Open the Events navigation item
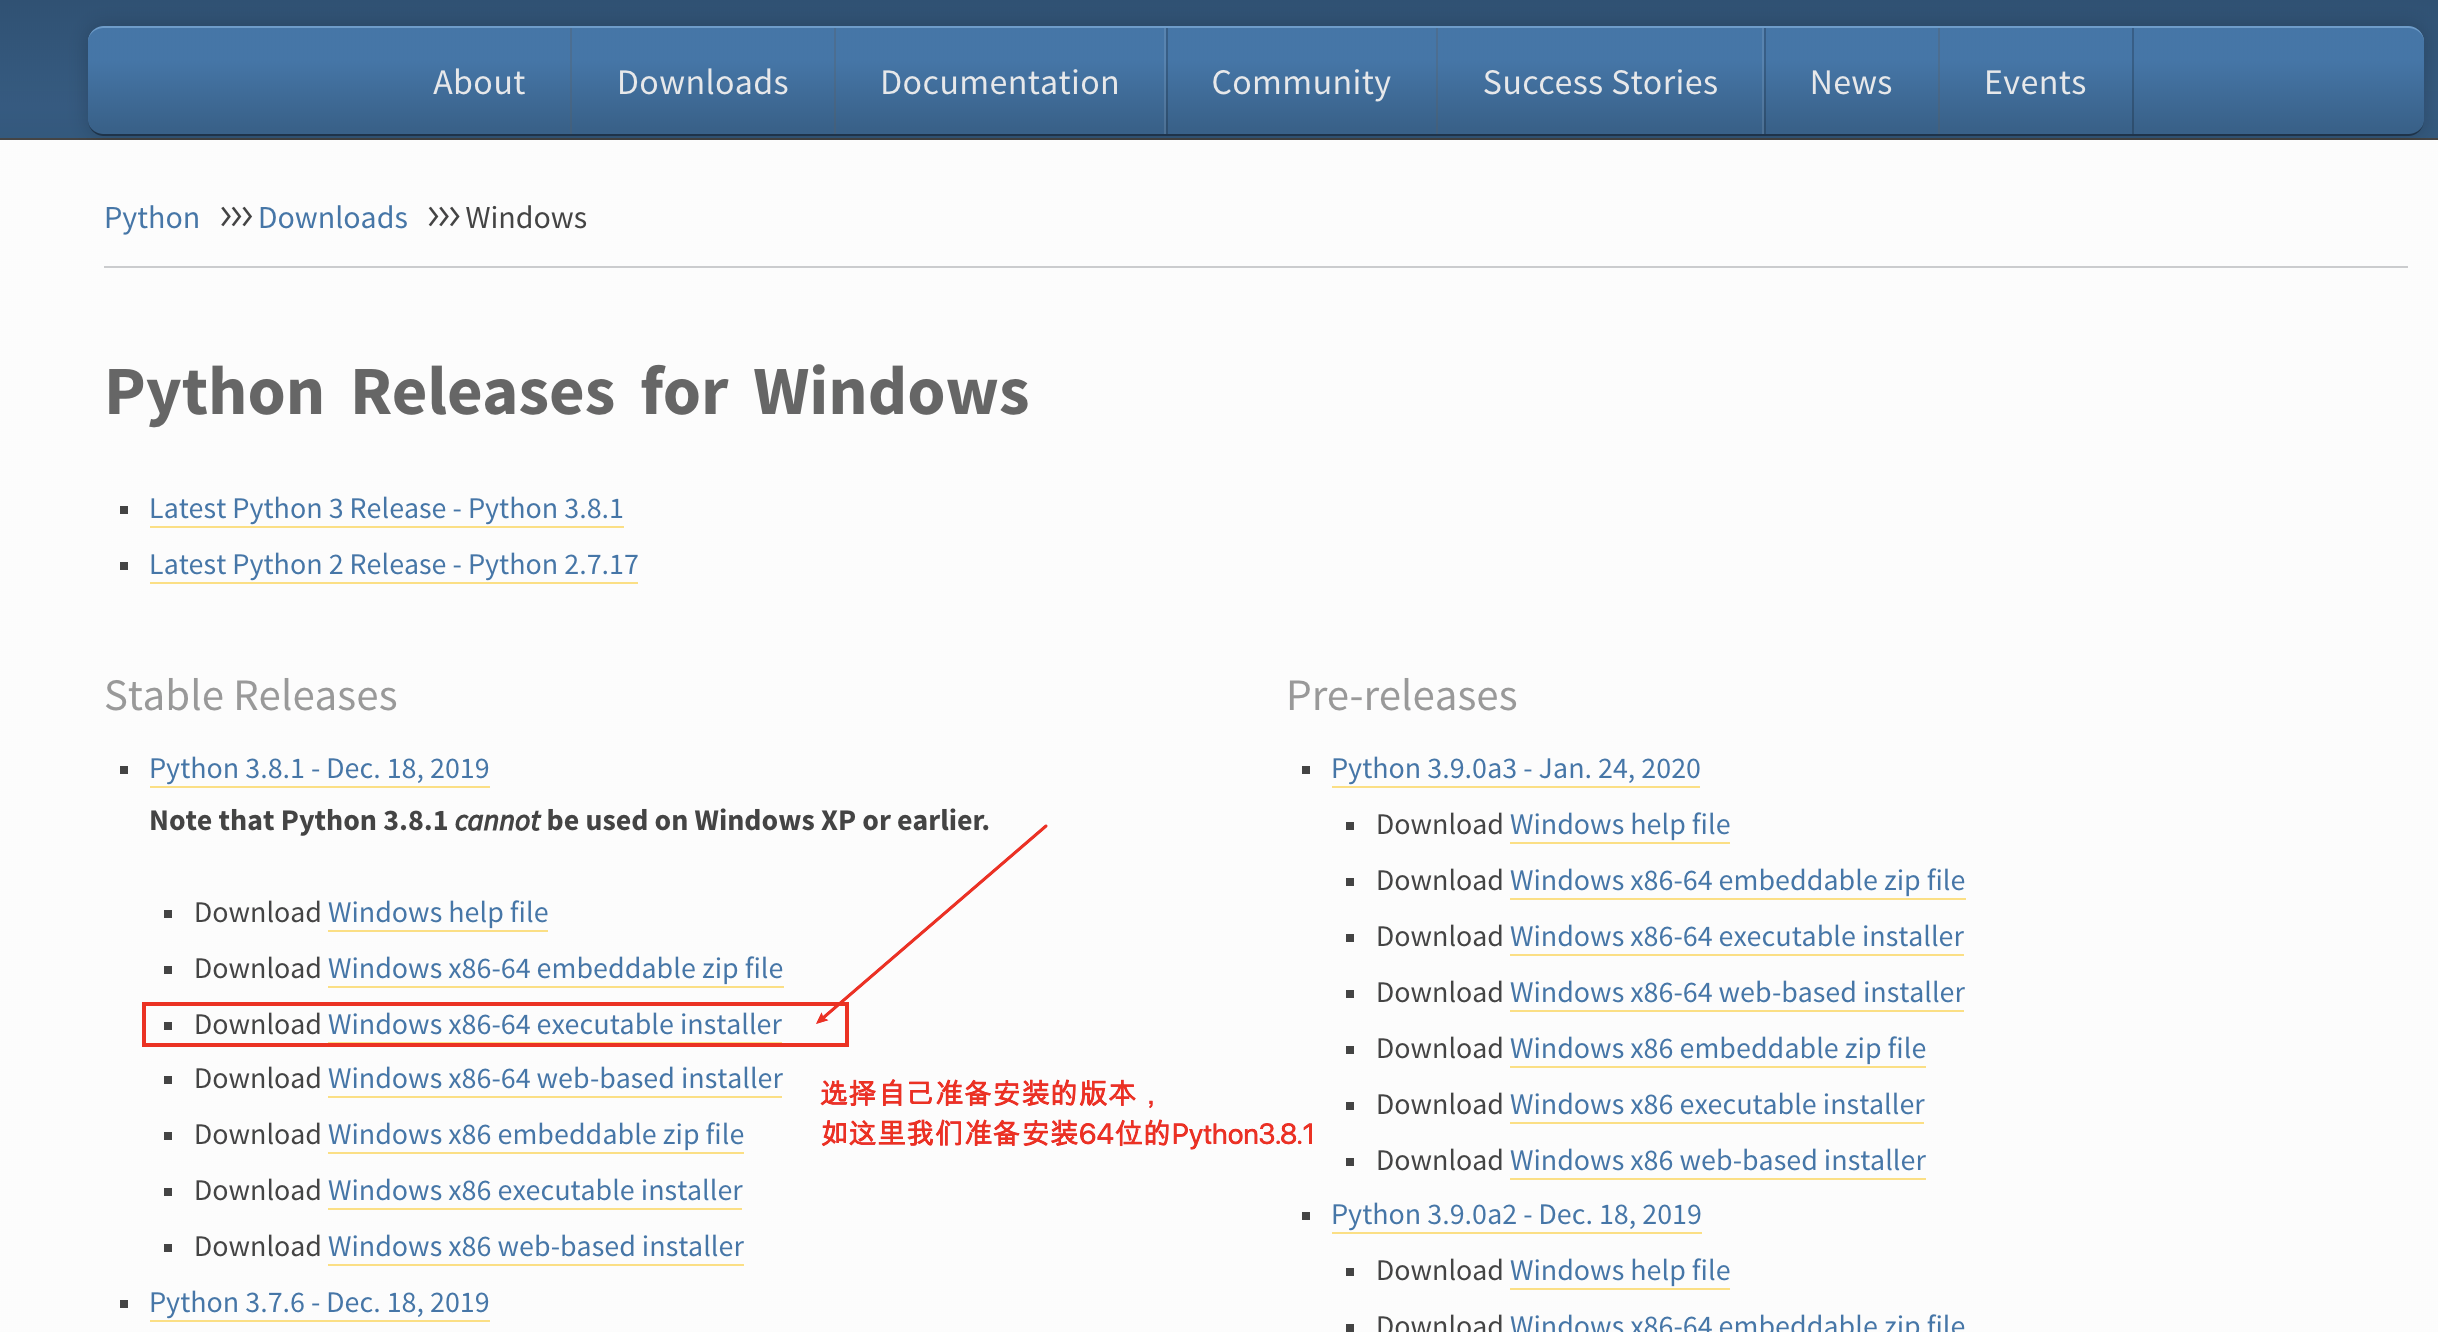Screen dimensions: 2438x1332 [2034, 82]
